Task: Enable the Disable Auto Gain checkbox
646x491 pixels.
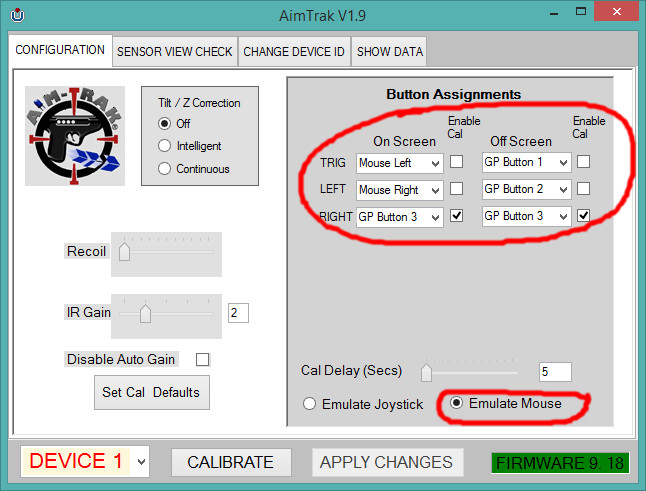Action: tap(203, 360)
